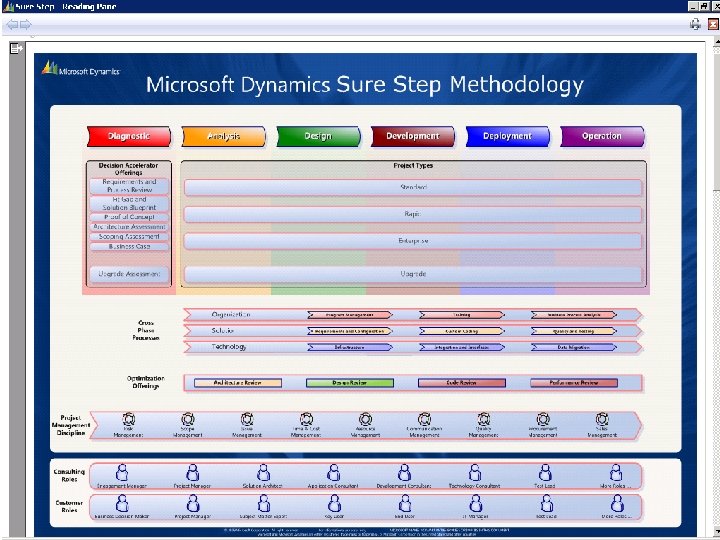Click Integration and Interfaces process
The width and height of the screenshot is (720, 540).
(462, 348)
